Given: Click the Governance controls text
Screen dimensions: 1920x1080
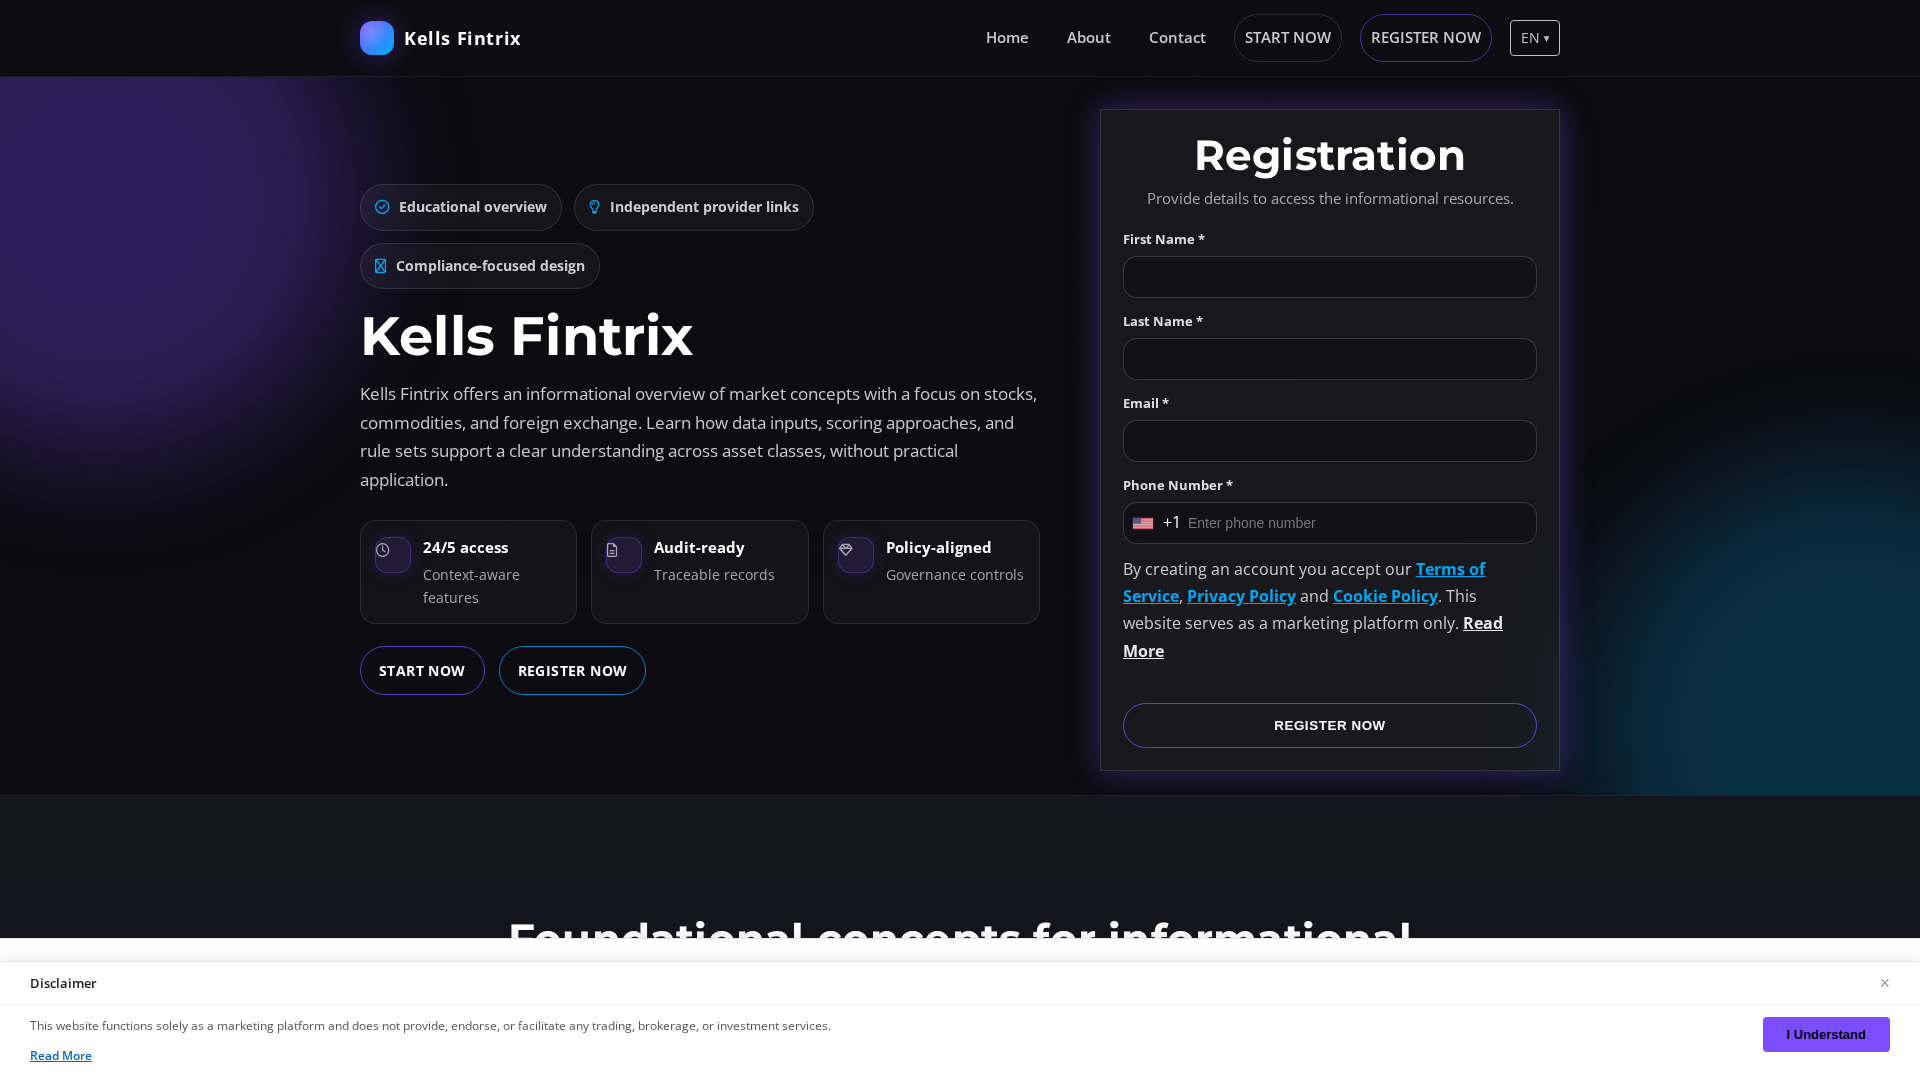Looking at the screenshot, I should [955, 575].
